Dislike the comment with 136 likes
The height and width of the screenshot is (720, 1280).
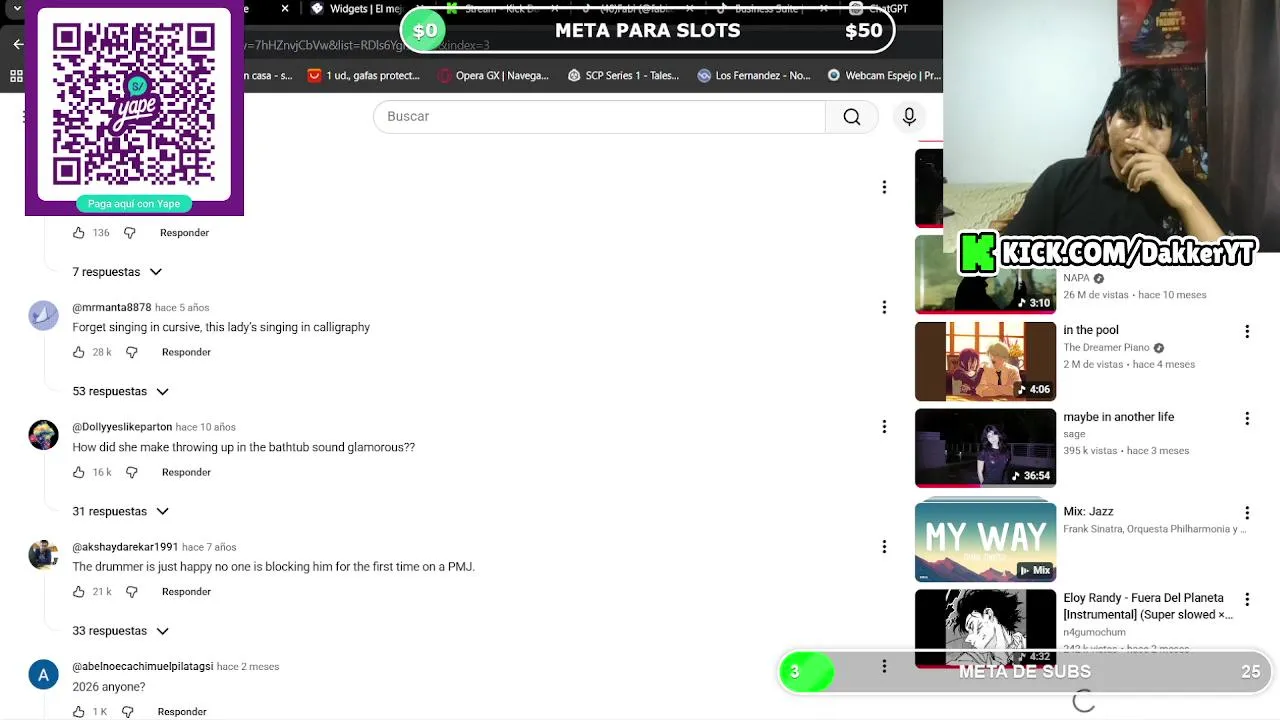130,233
